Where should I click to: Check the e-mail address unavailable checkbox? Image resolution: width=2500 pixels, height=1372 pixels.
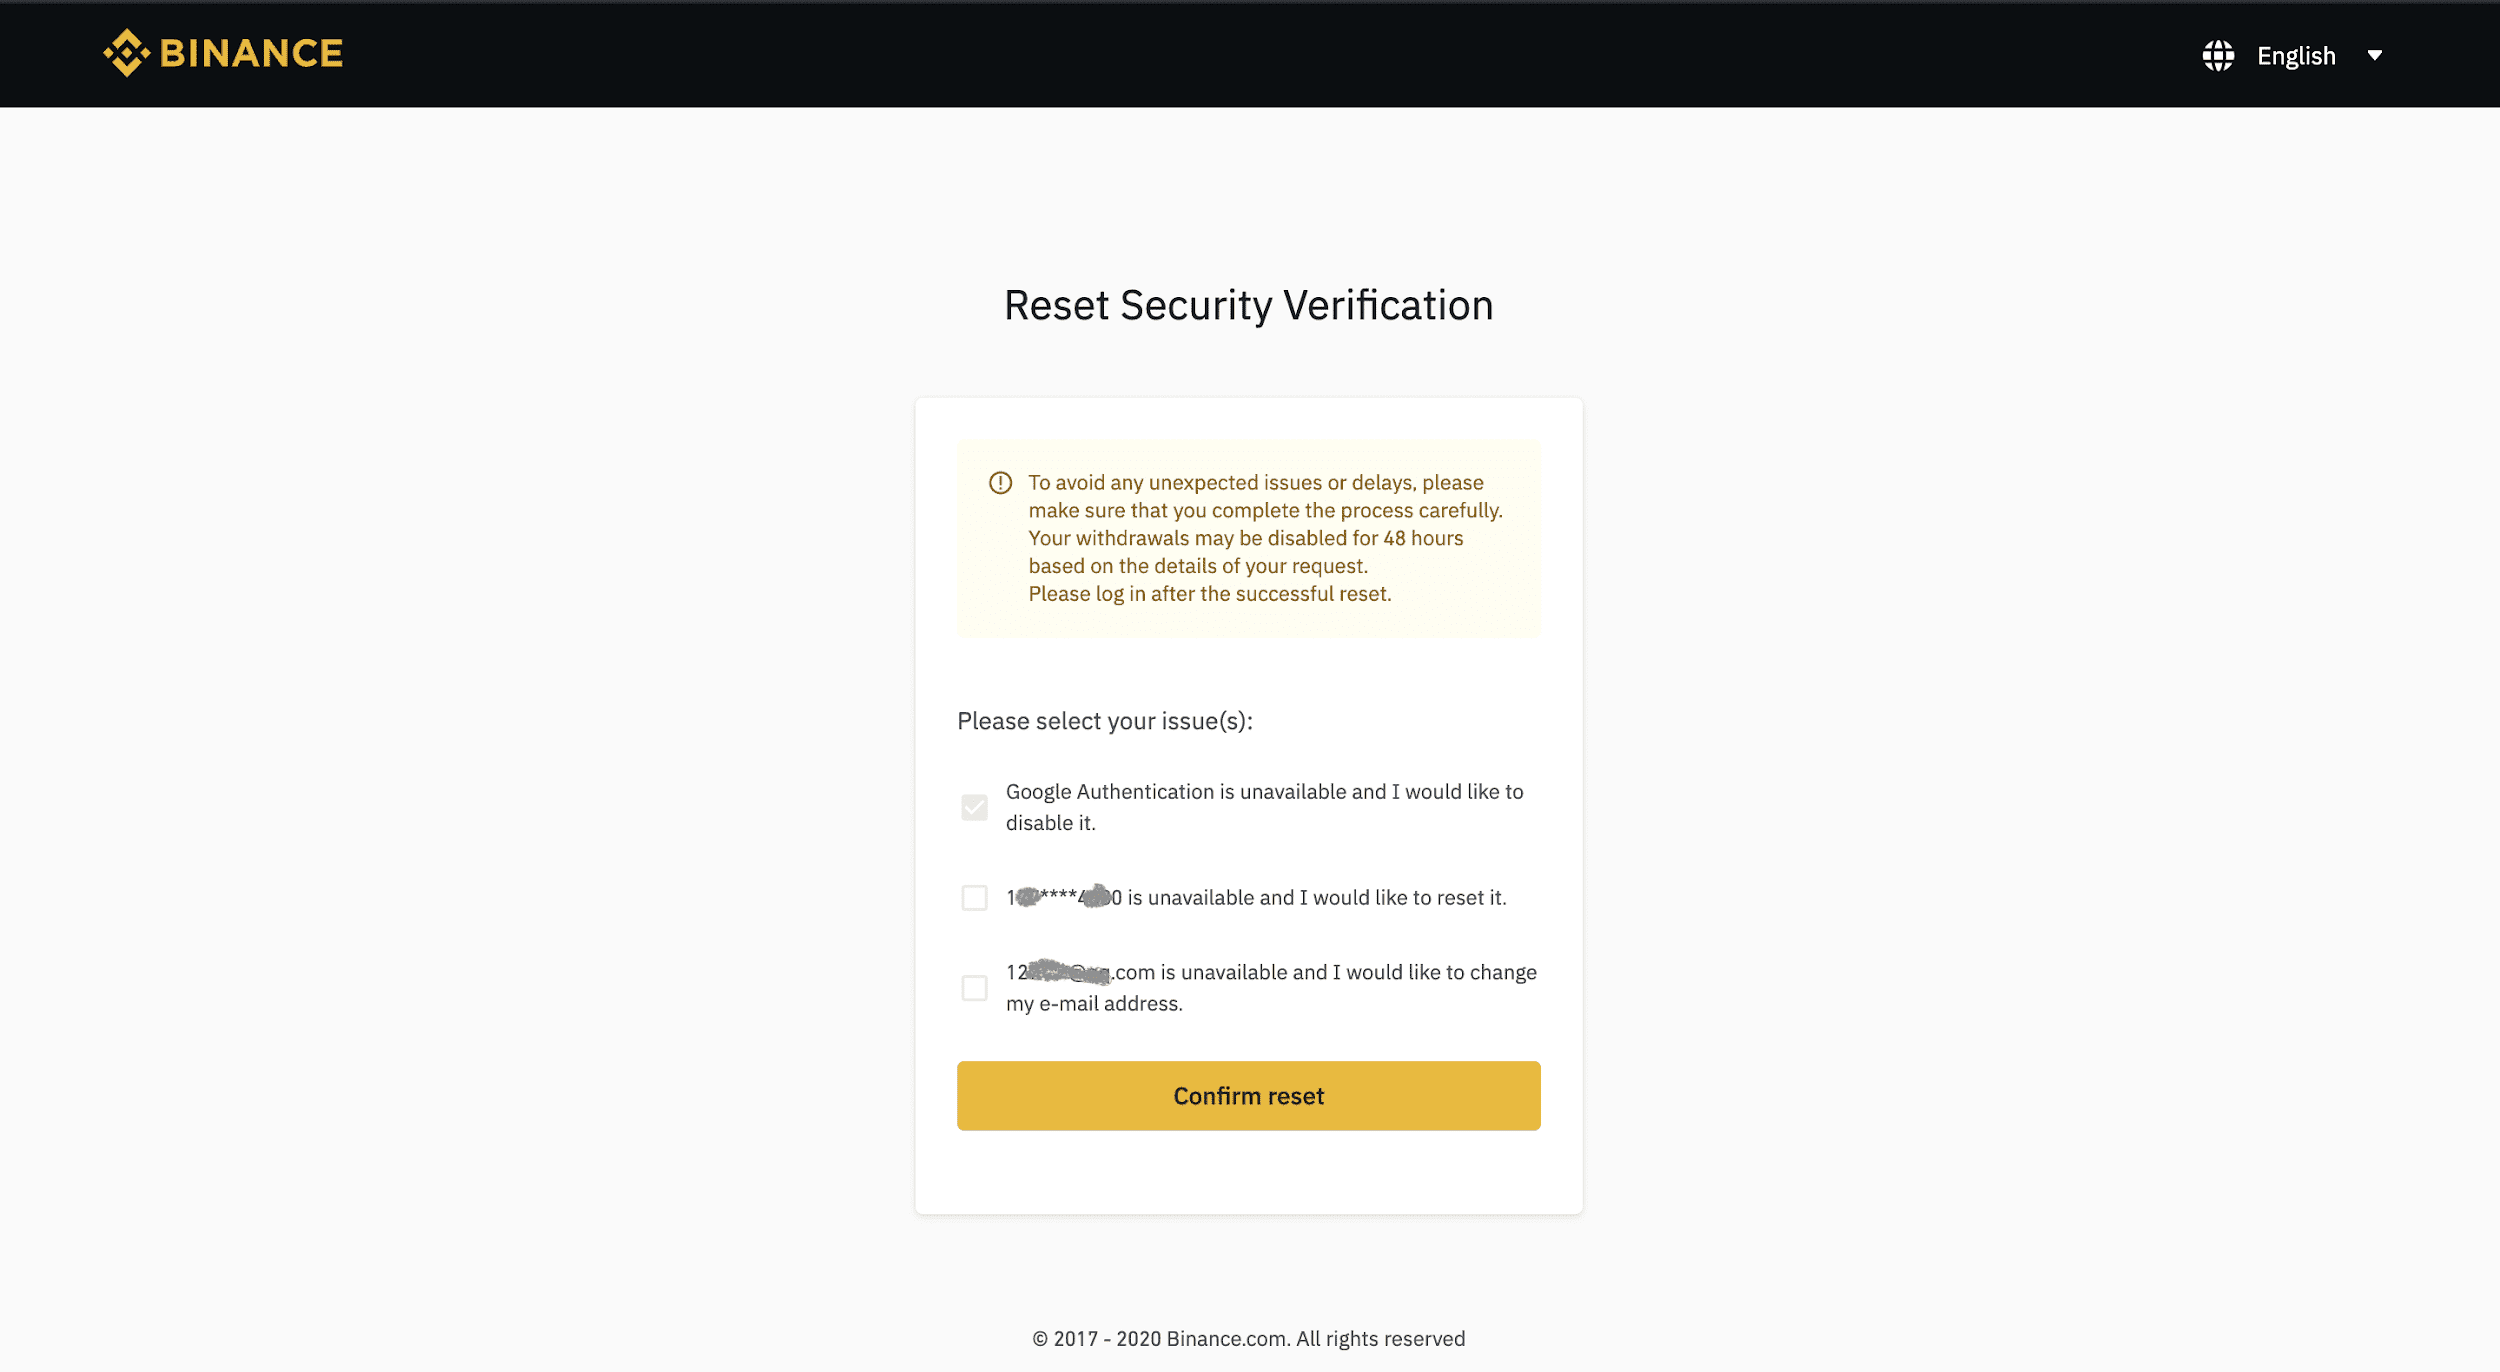coord(974,988)
